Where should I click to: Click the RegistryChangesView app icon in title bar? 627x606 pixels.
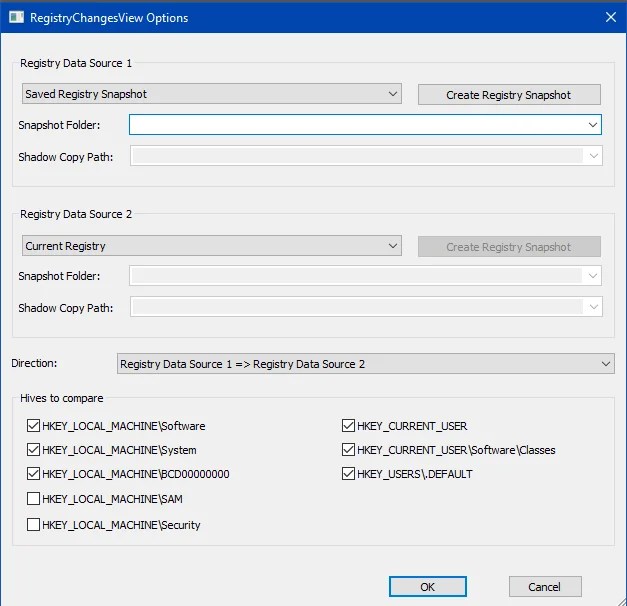pos(16,17)
